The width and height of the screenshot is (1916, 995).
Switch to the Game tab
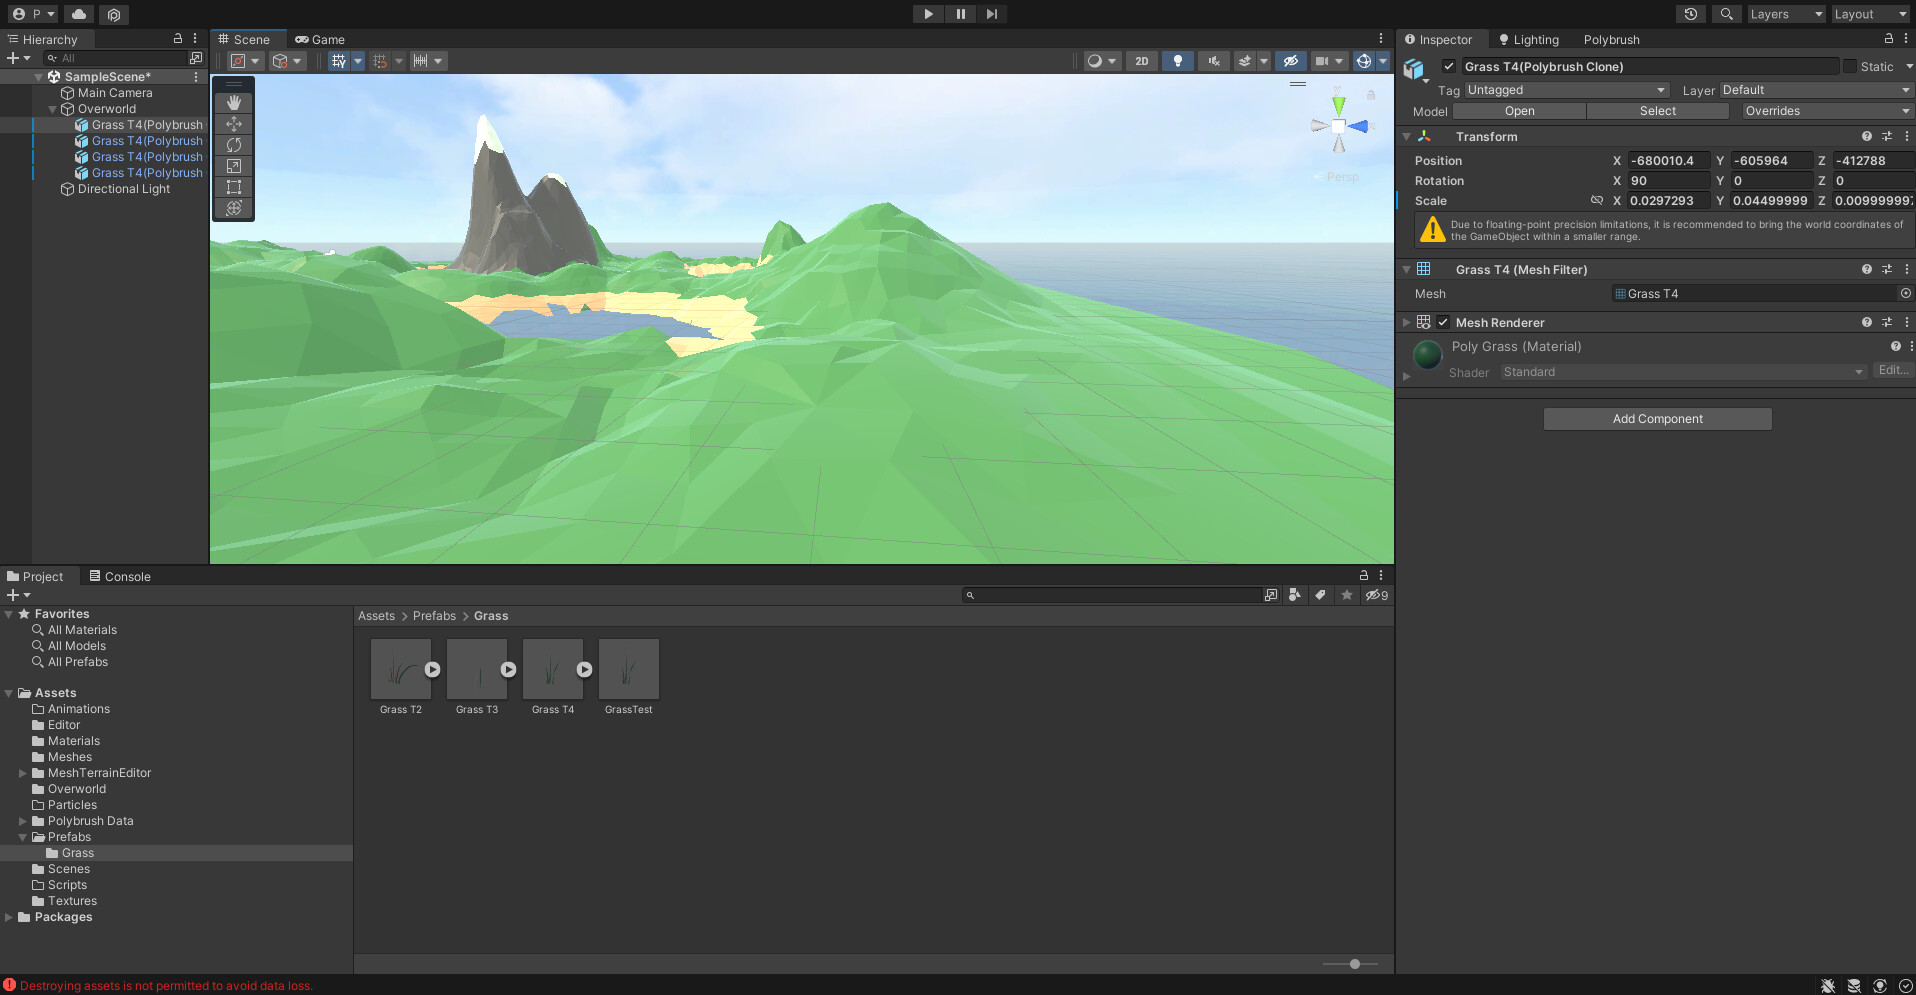tap(320, 39)
